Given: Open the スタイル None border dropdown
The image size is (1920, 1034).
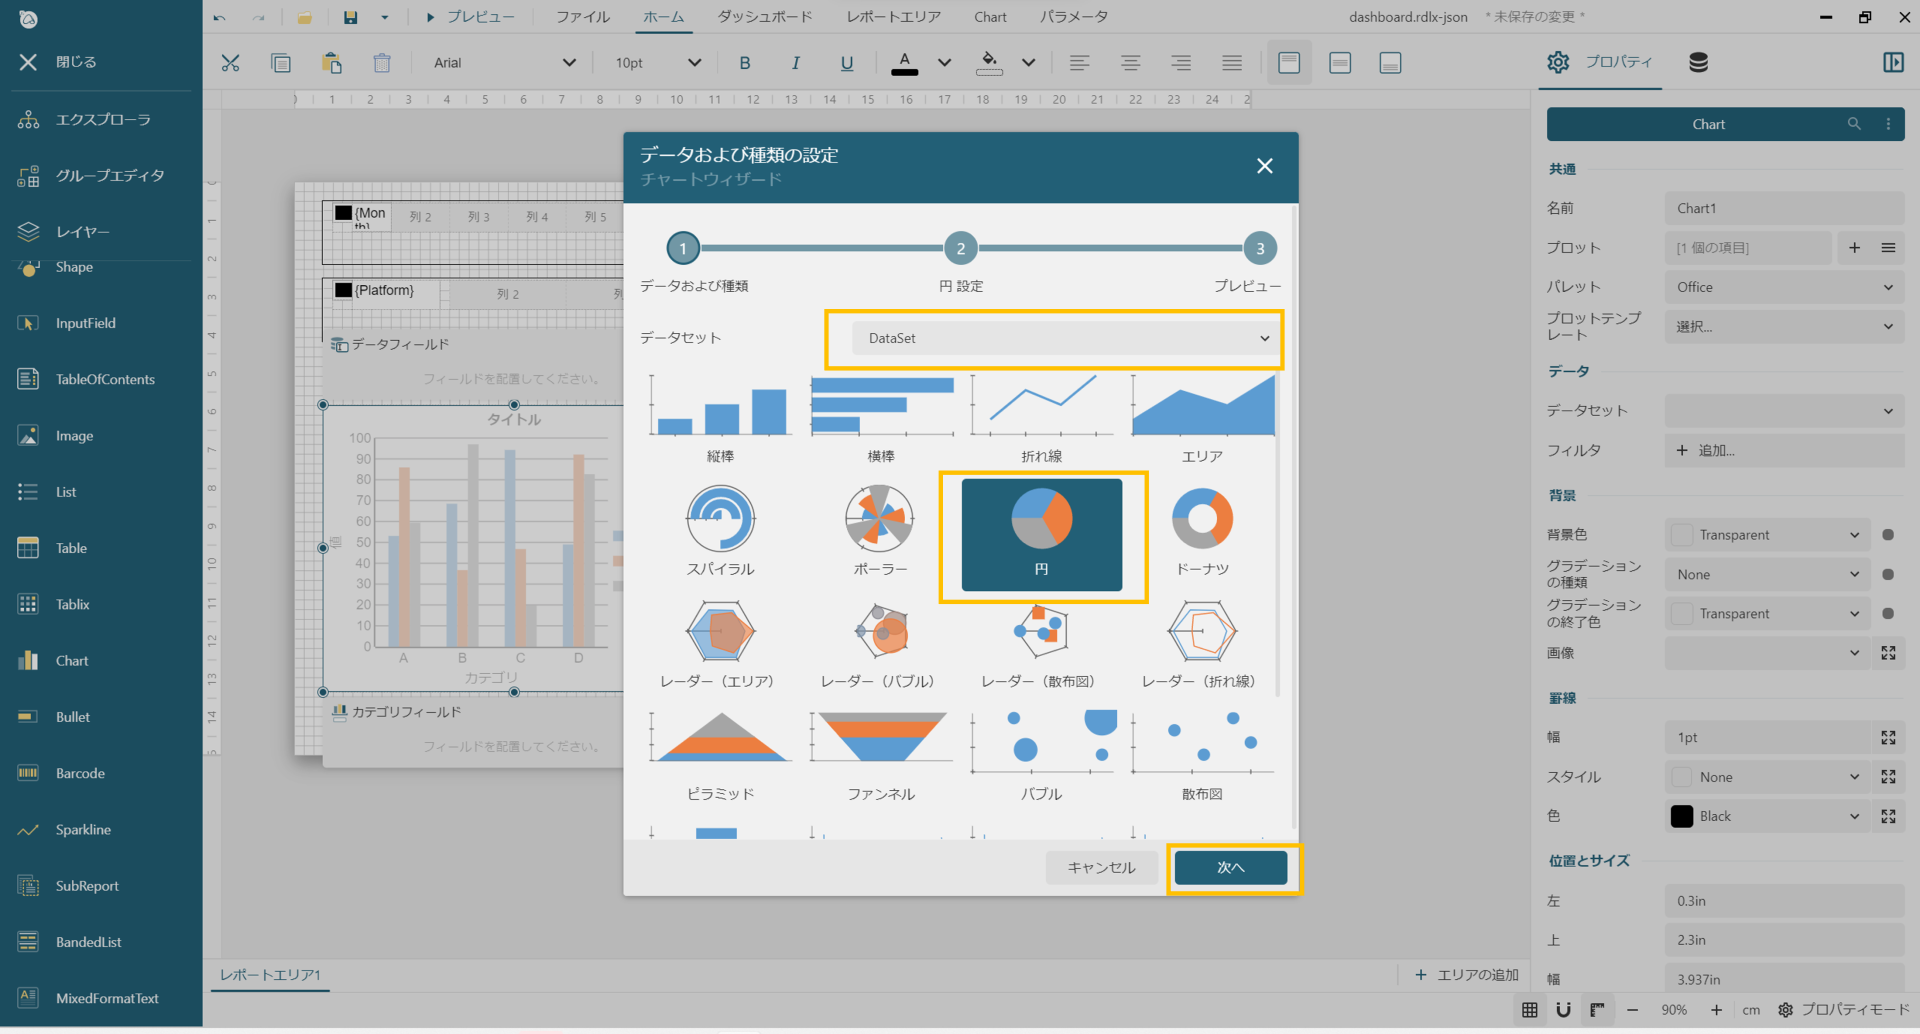Looking at the screenshot, I should tap(1767, 777).
